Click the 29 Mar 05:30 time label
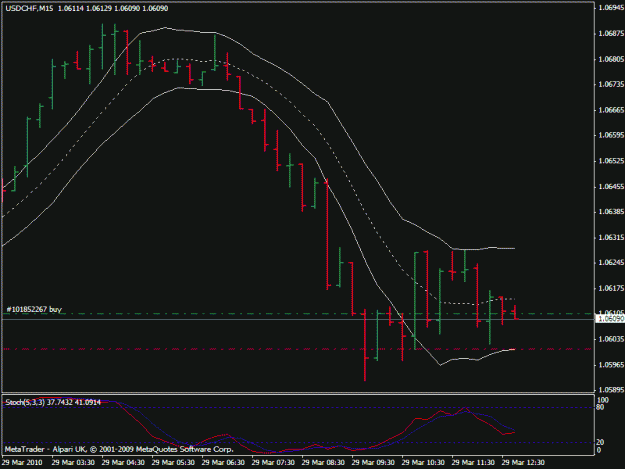 (x=173, y=463)
